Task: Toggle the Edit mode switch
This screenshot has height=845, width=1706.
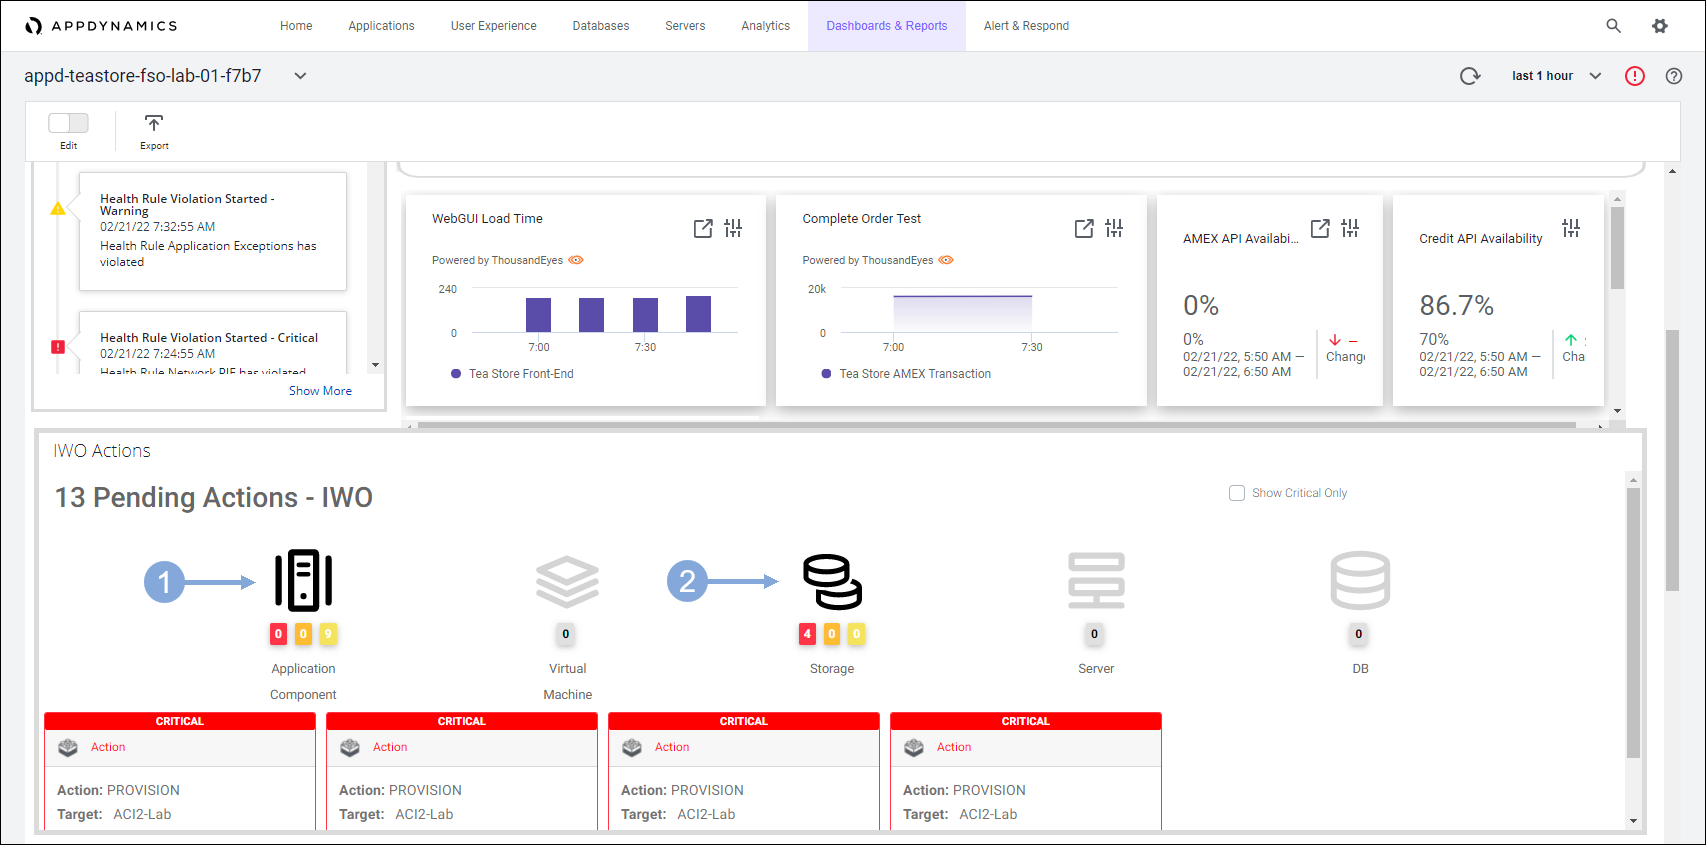Action: (68, 123)
